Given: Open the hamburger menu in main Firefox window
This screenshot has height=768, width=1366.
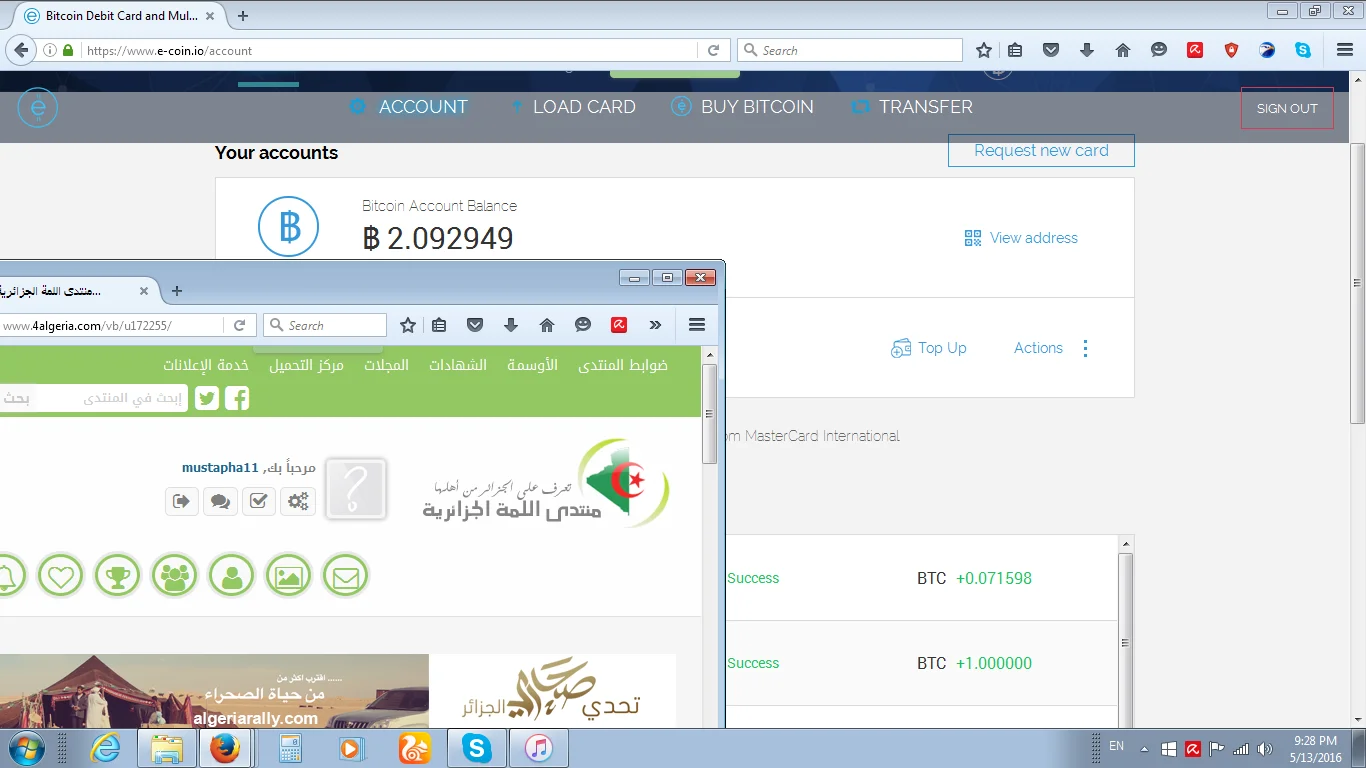Looking at the screenshot, I should coord(1343,50).
